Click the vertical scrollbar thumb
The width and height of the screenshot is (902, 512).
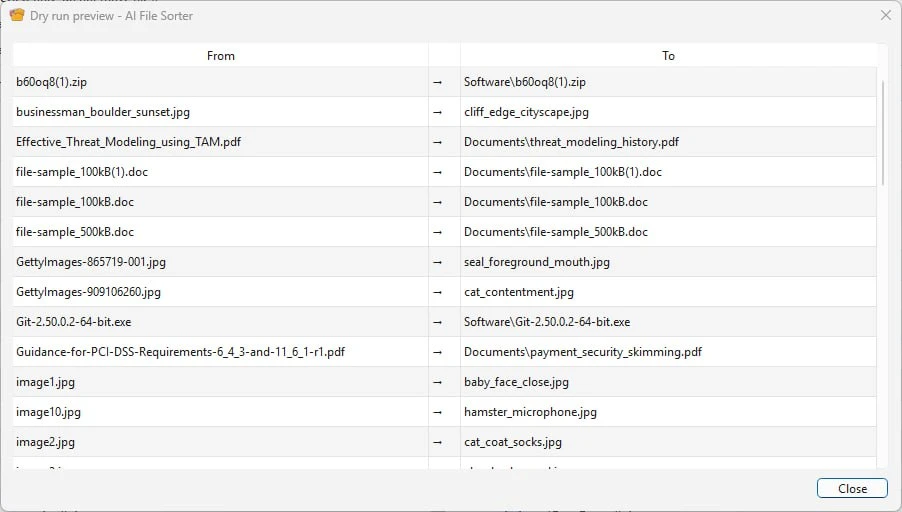(882, 132)
